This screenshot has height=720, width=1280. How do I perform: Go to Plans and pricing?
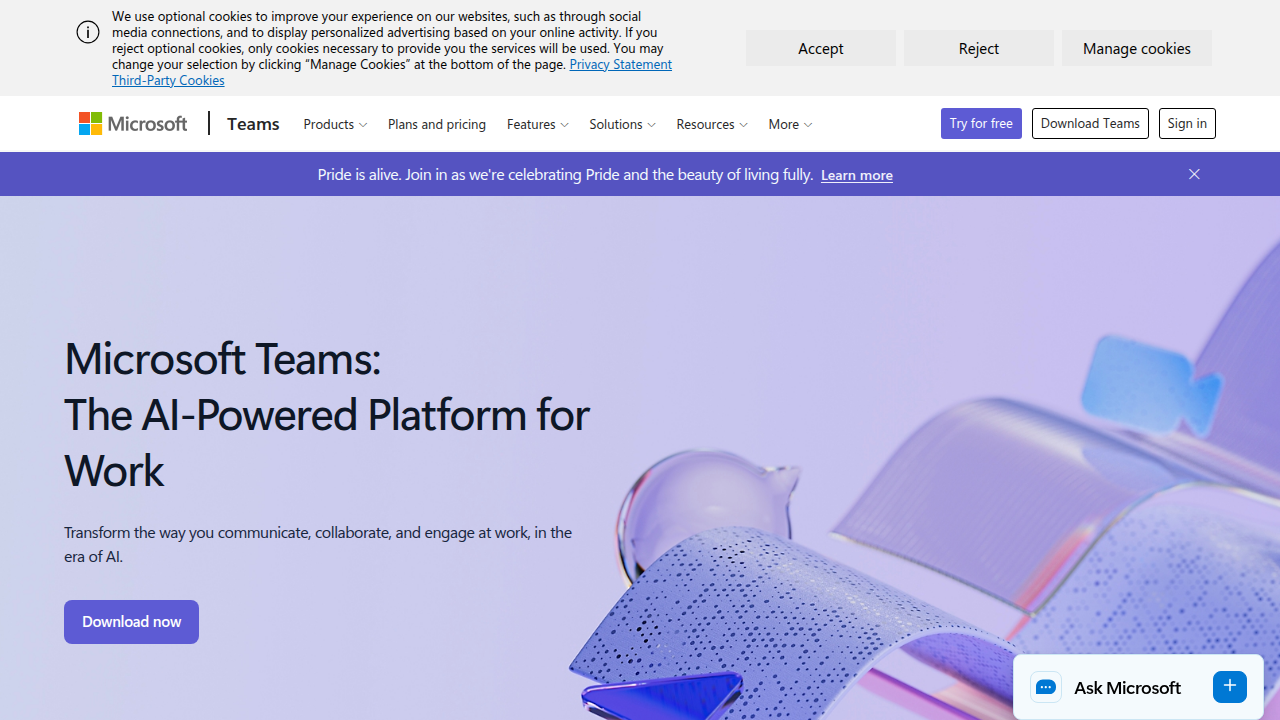(x=437, y=124)
